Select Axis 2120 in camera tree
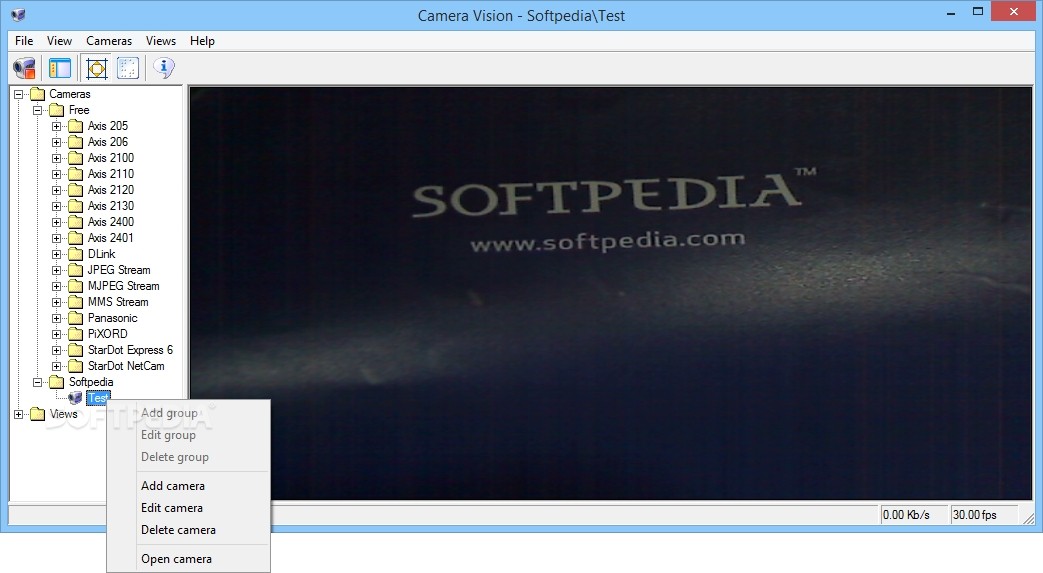 (x=110, y=190)
